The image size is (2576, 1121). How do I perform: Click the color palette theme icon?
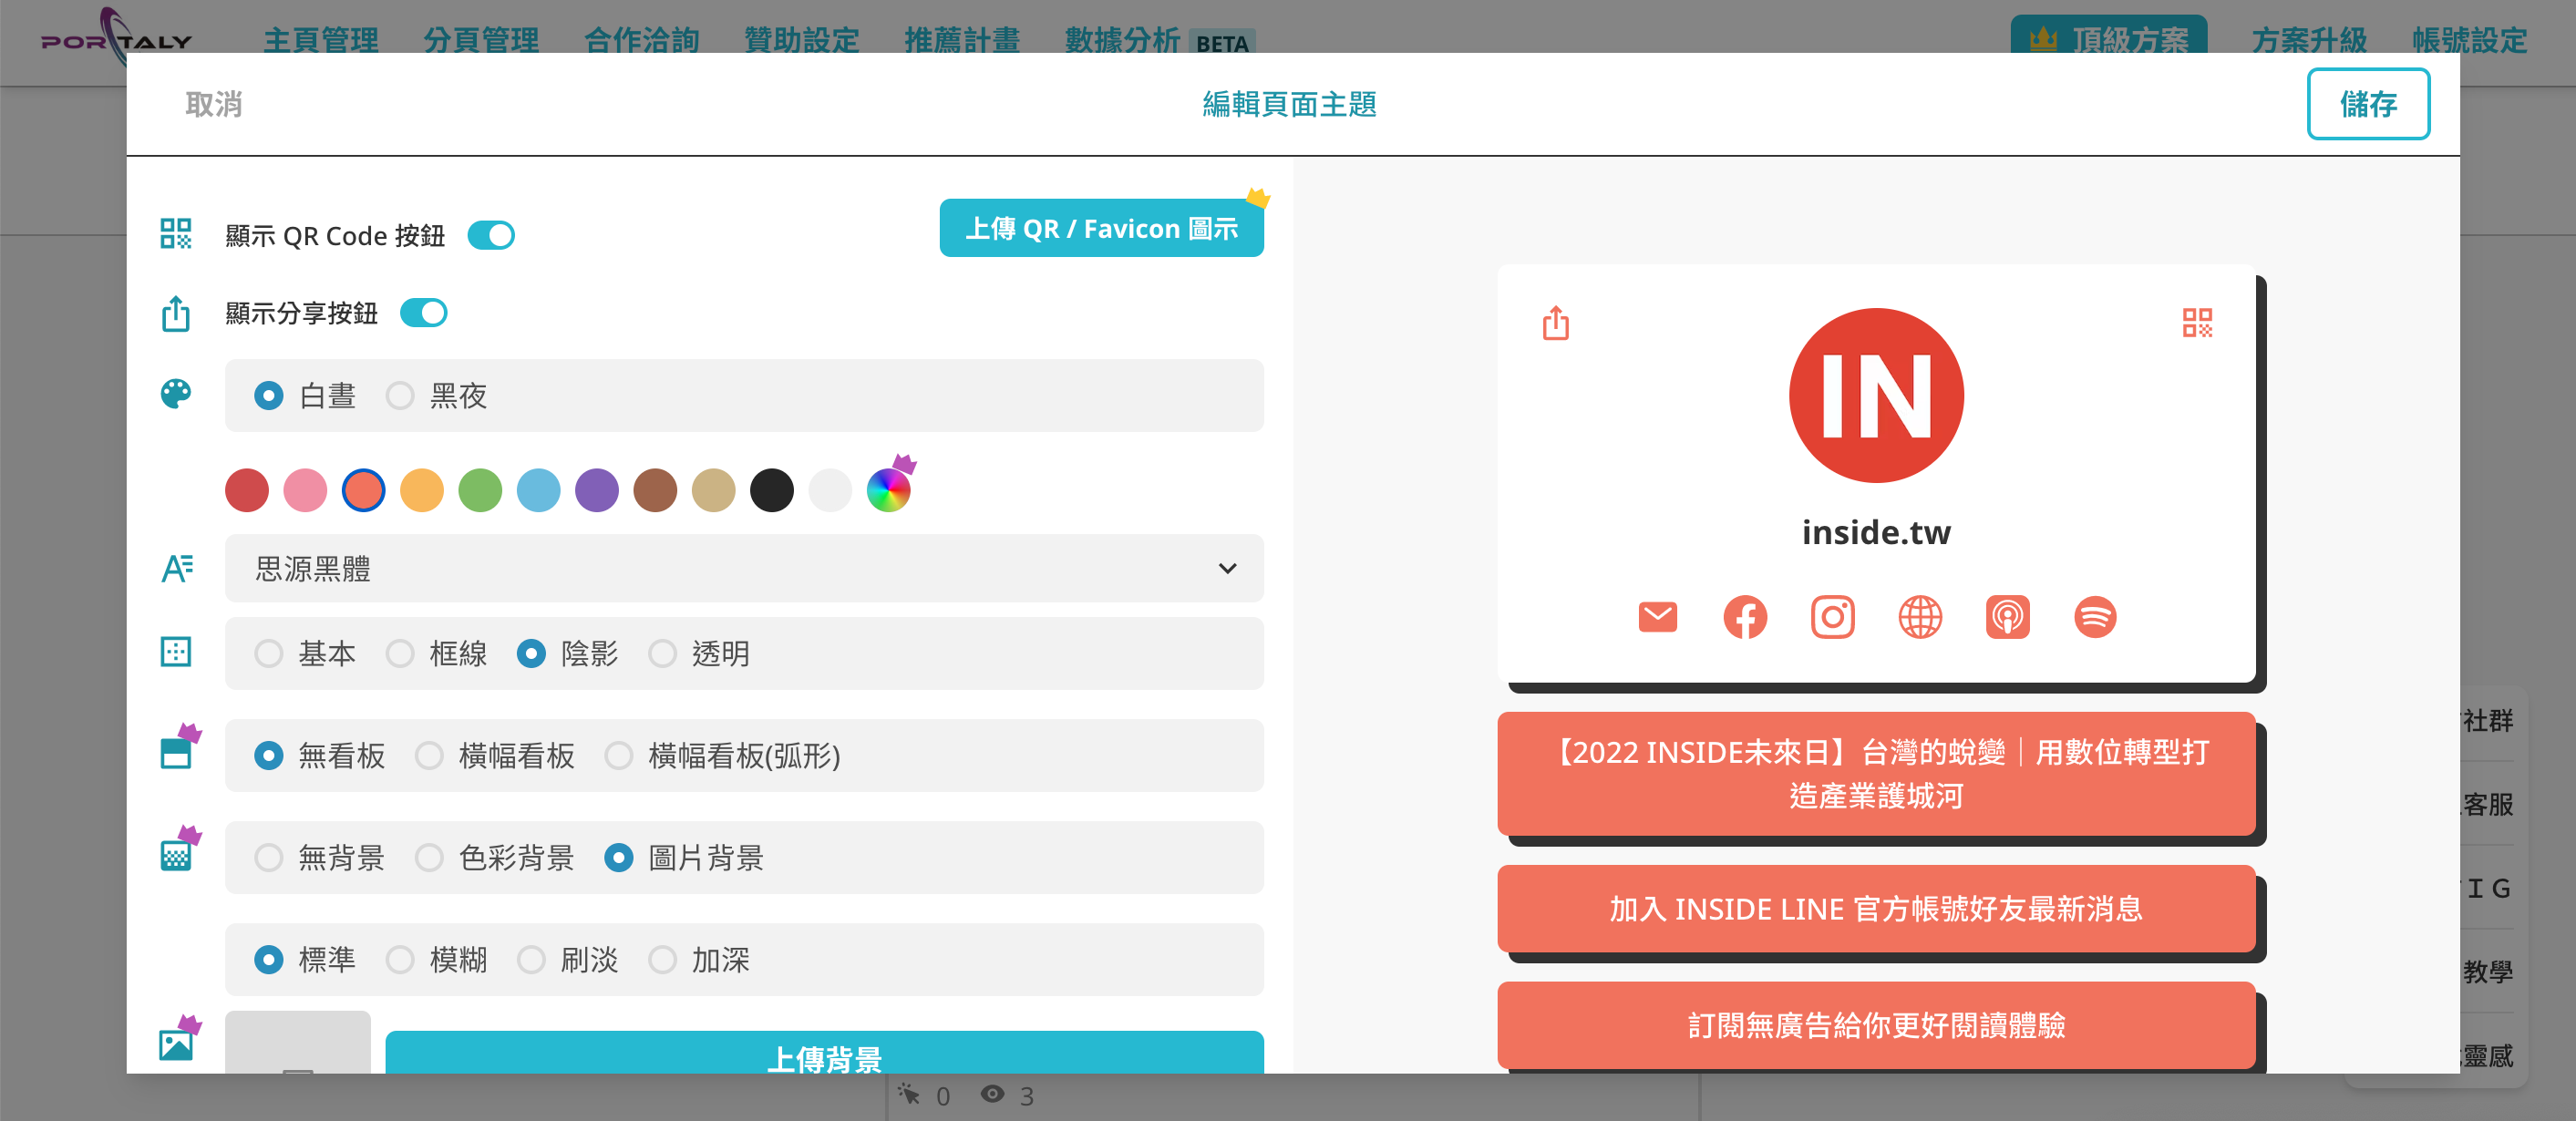coord(176,394)
